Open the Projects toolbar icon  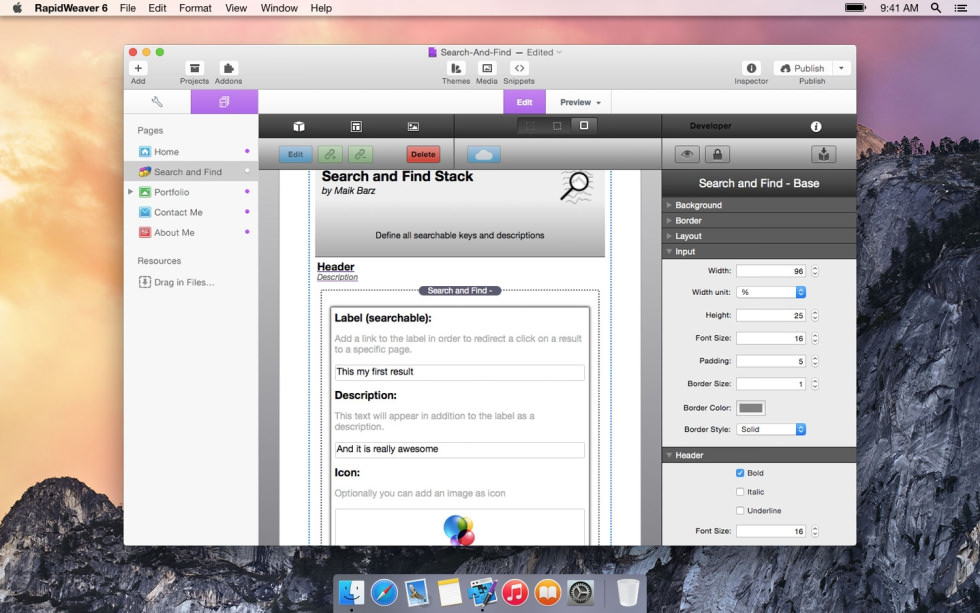coord(194,68)
